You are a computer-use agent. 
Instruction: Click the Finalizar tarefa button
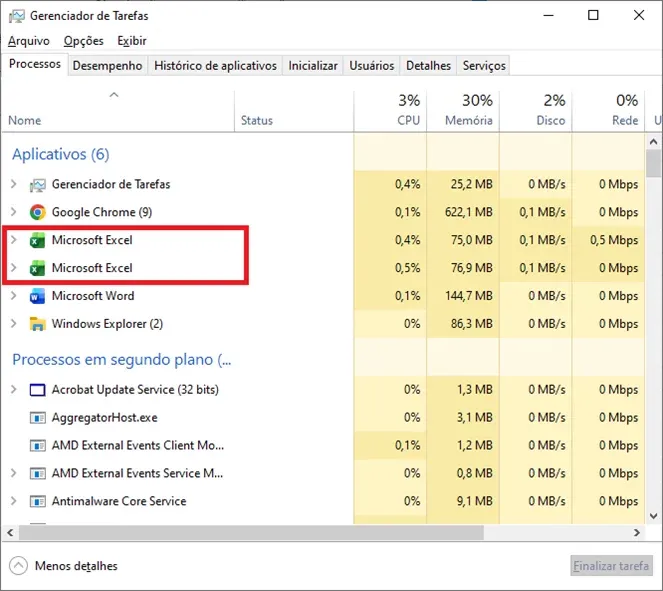tap(611, 566)
